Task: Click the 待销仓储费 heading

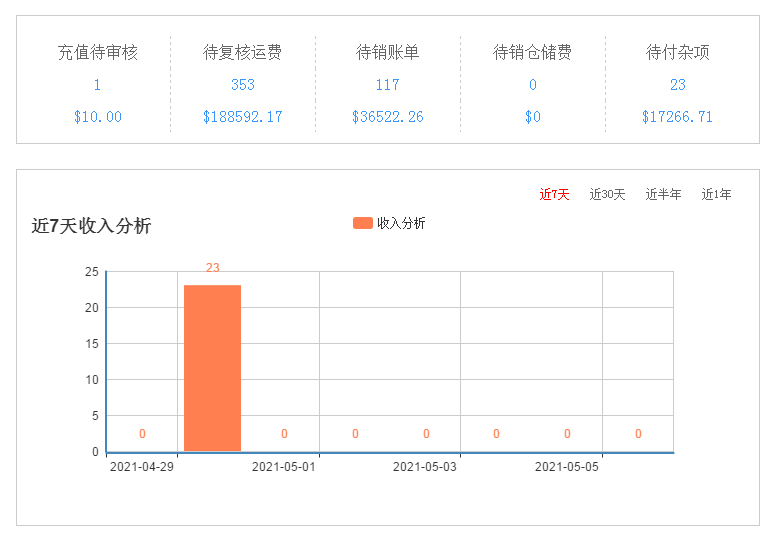Action: pos(533,52)
